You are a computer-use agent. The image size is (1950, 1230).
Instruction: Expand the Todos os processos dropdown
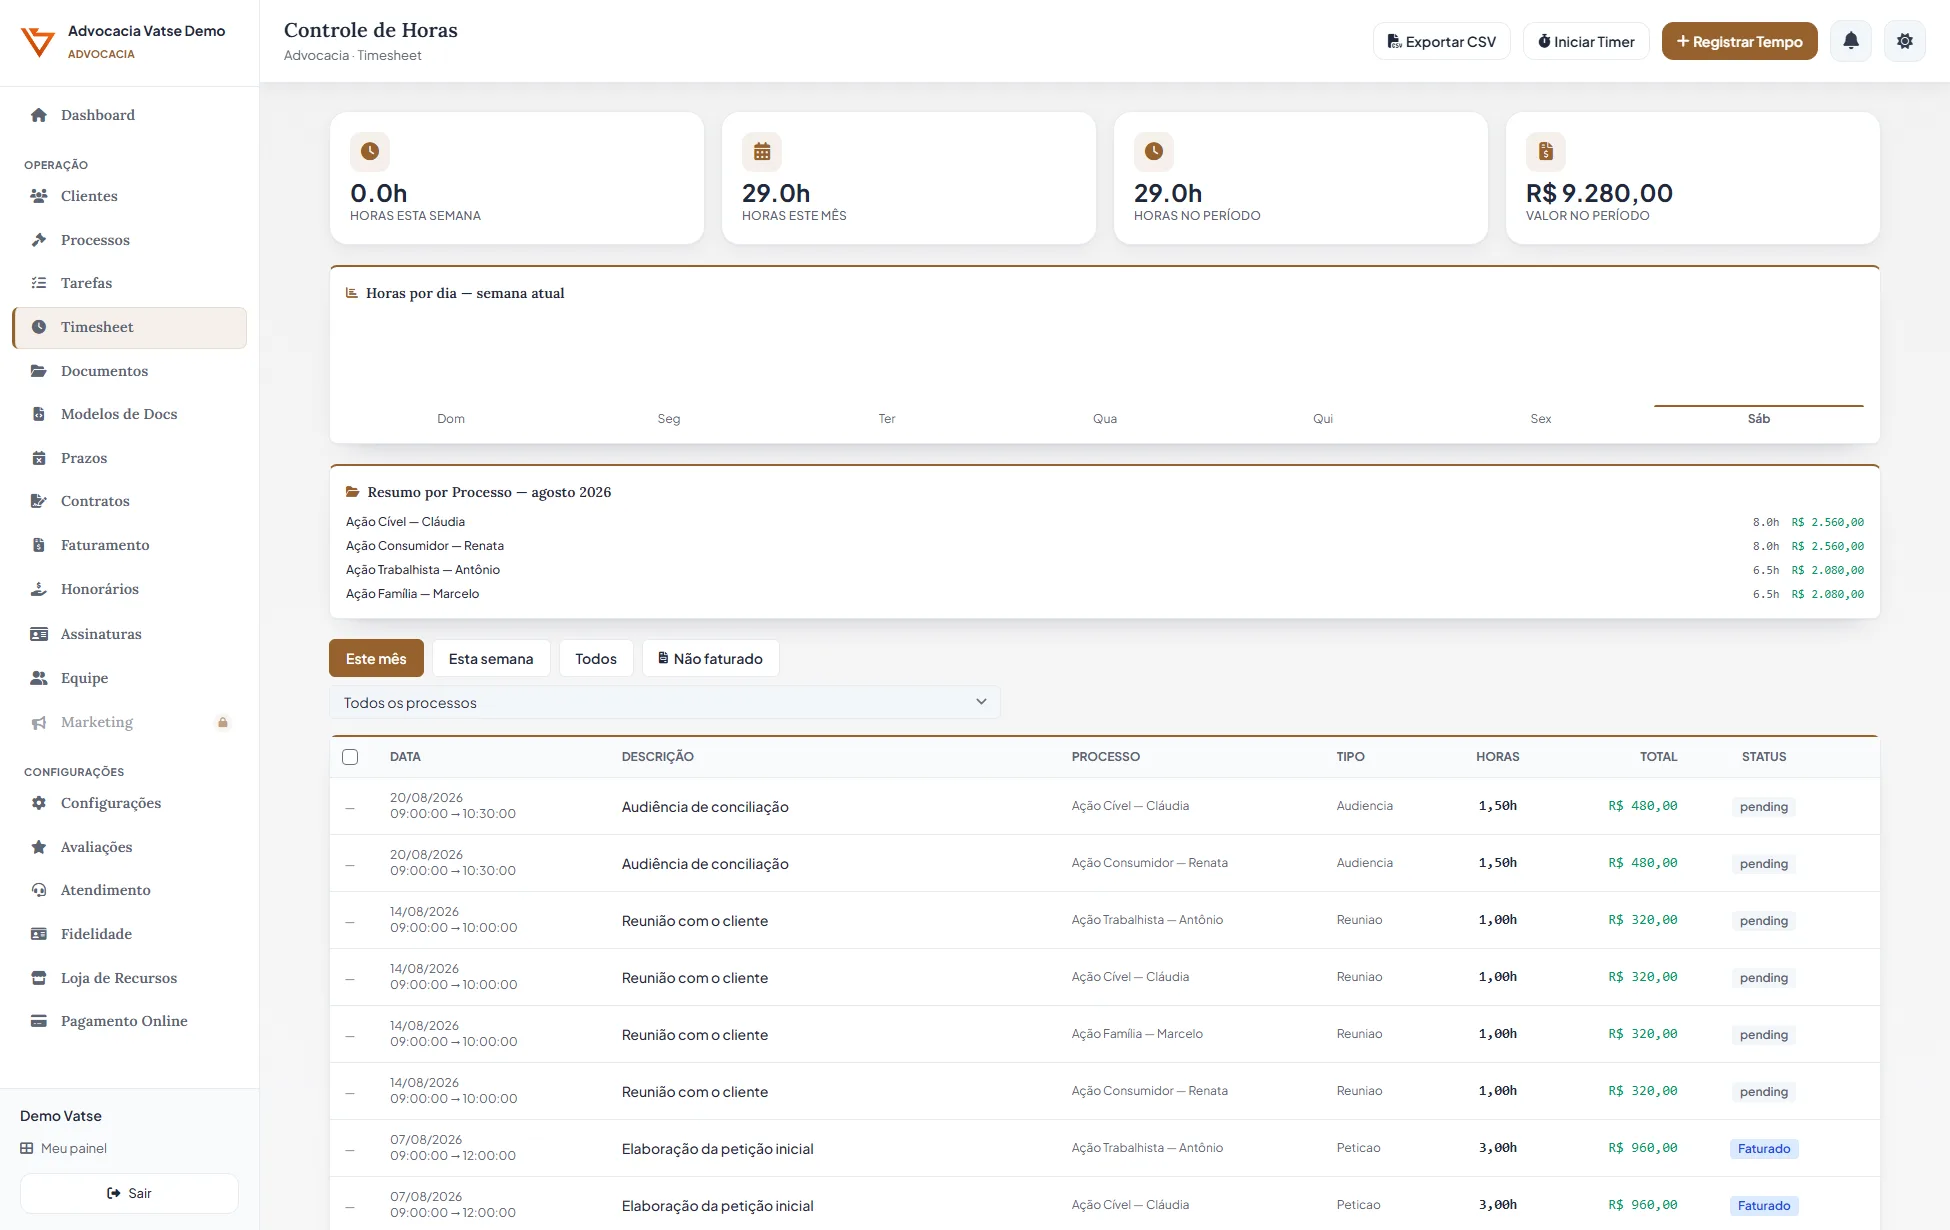tap(665, 703)
